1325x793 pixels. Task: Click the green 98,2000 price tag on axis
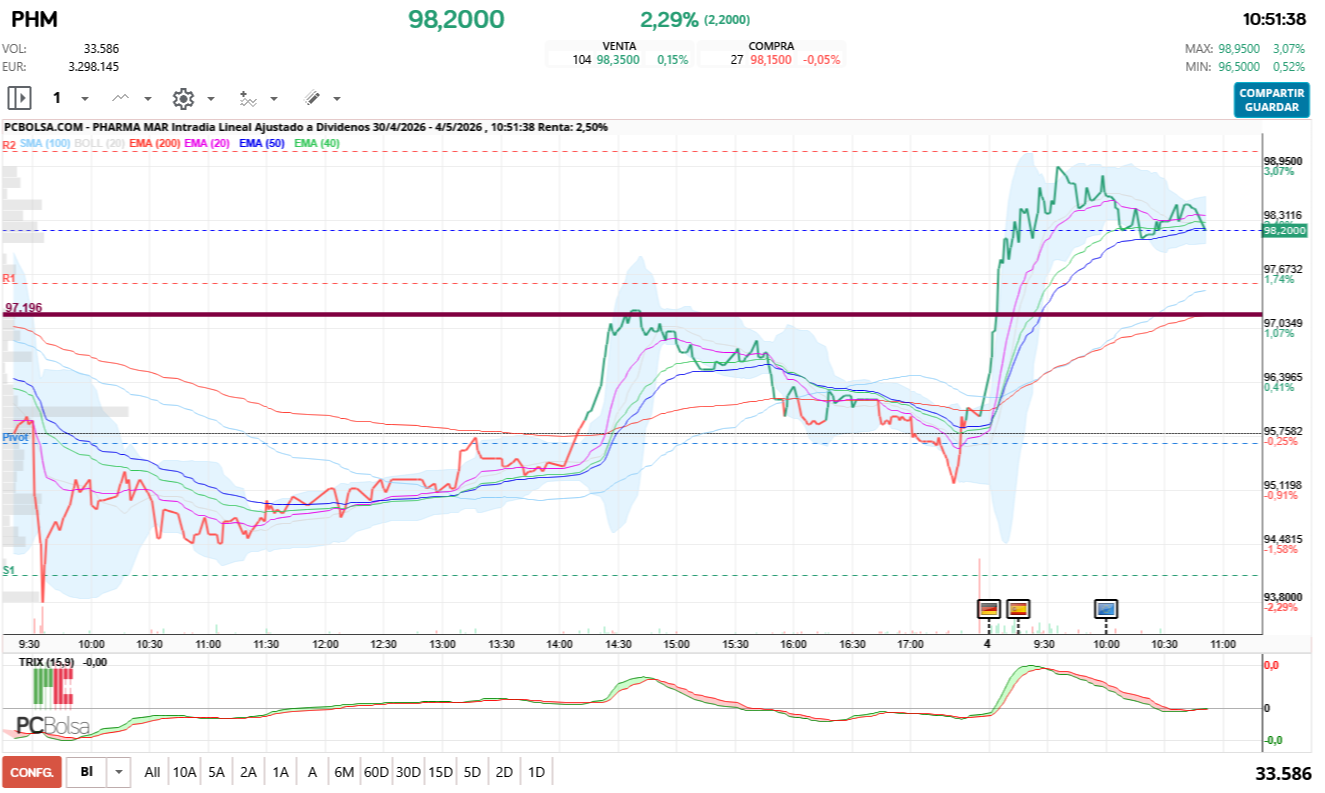click(1285, 230)
